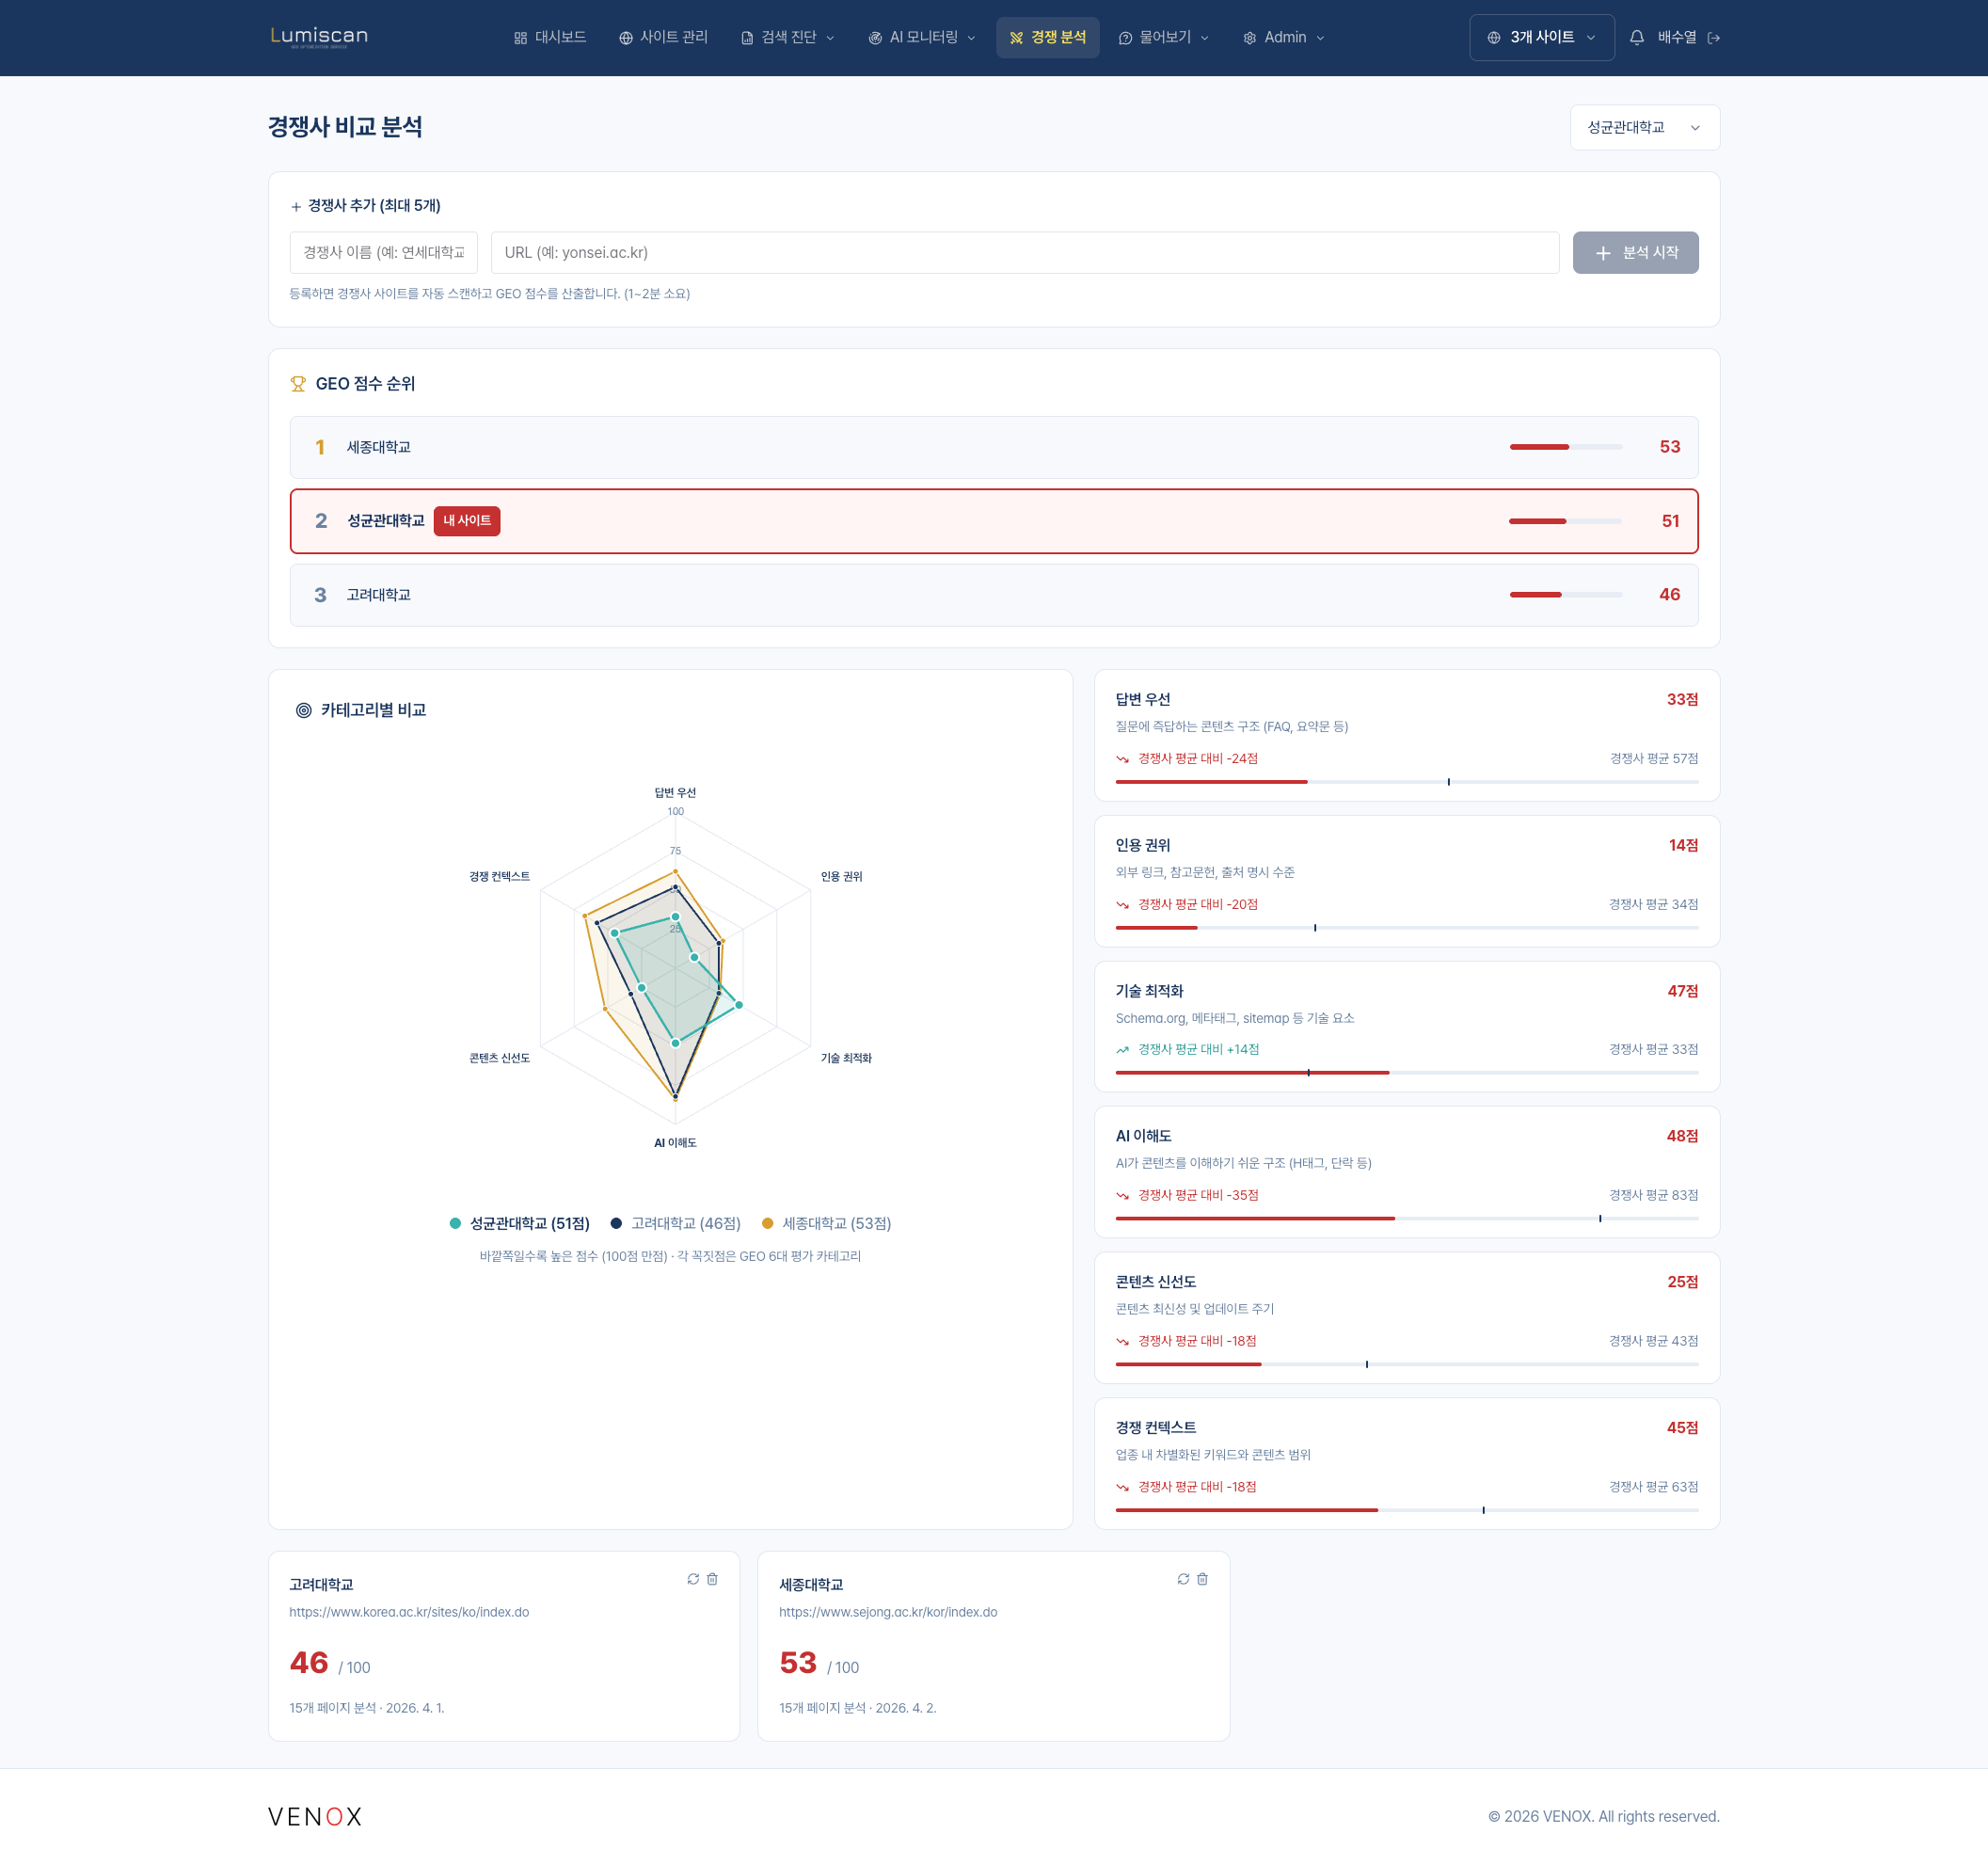Delete the 세종대학교 competitor card
The image size is (1988, 1865).
pyautogui.click(x=1202, y=1578)
